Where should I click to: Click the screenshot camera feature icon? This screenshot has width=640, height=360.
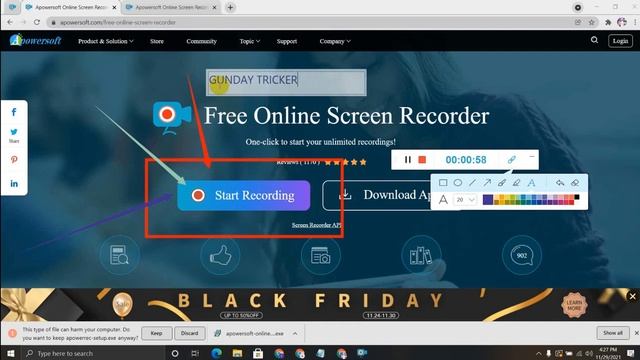(321, 255)
